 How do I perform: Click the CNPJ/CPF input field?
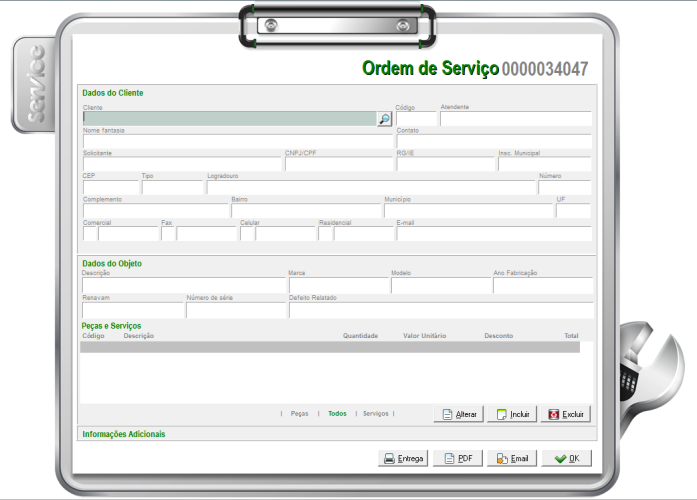coord(338,164)
